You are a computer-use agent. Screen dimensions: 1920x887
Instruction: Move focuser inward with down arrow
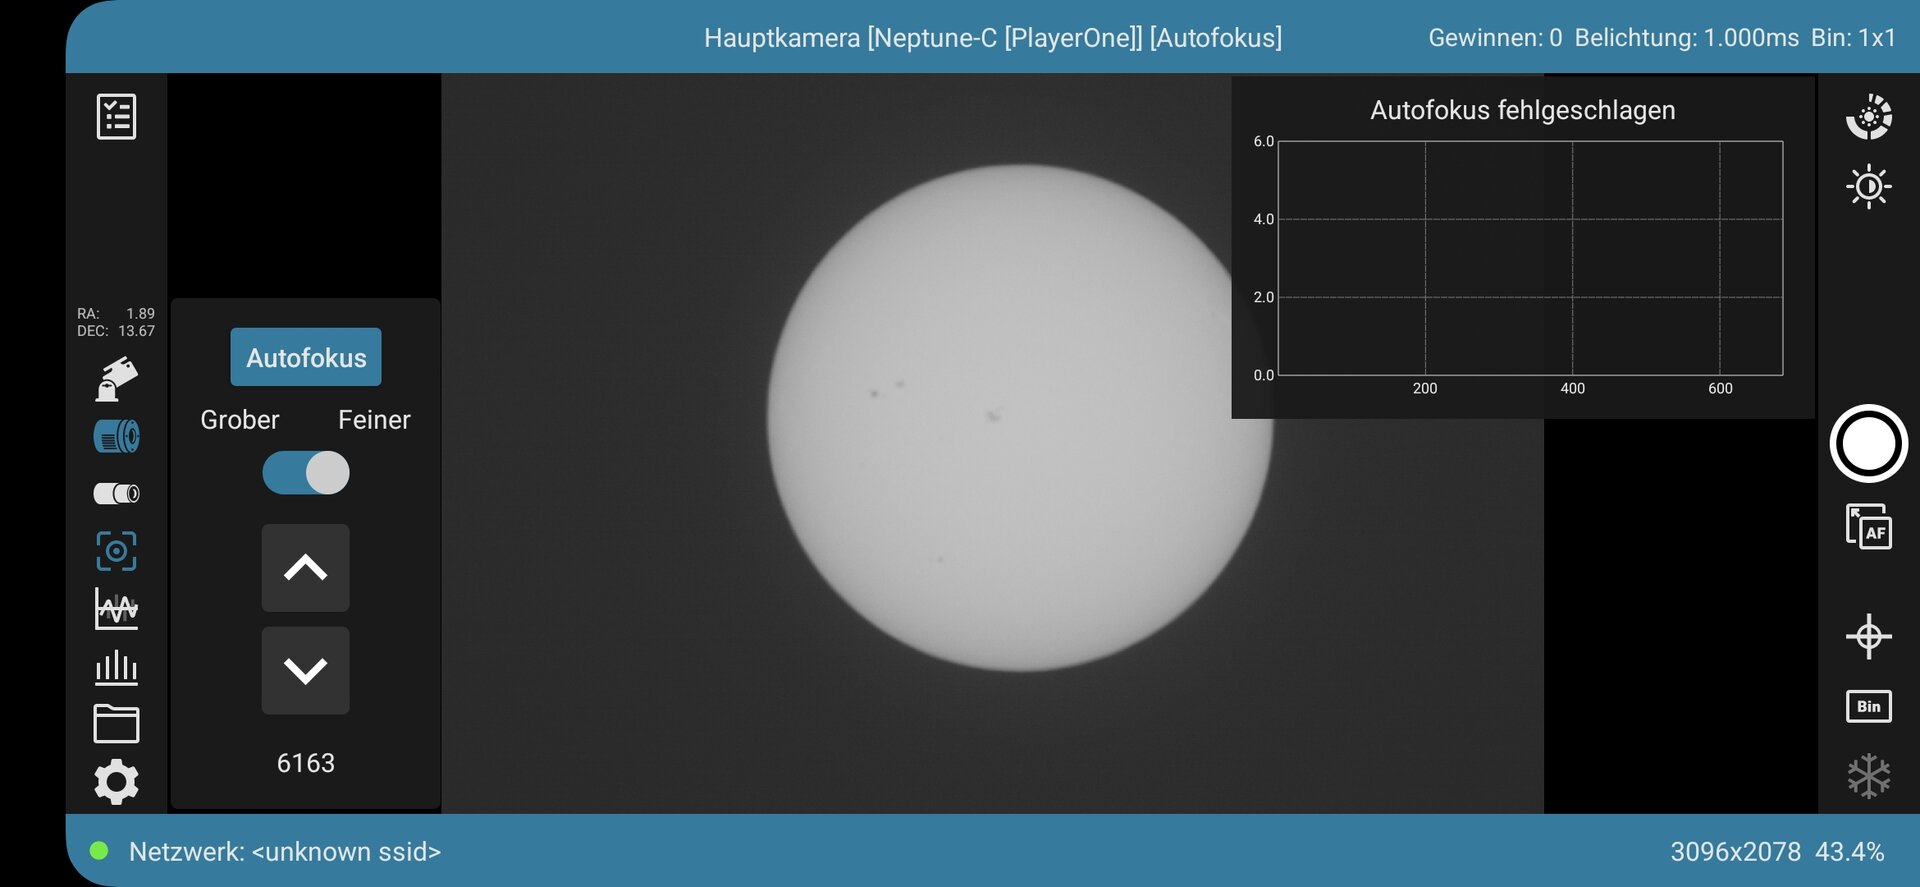click(x=306, y=671)
